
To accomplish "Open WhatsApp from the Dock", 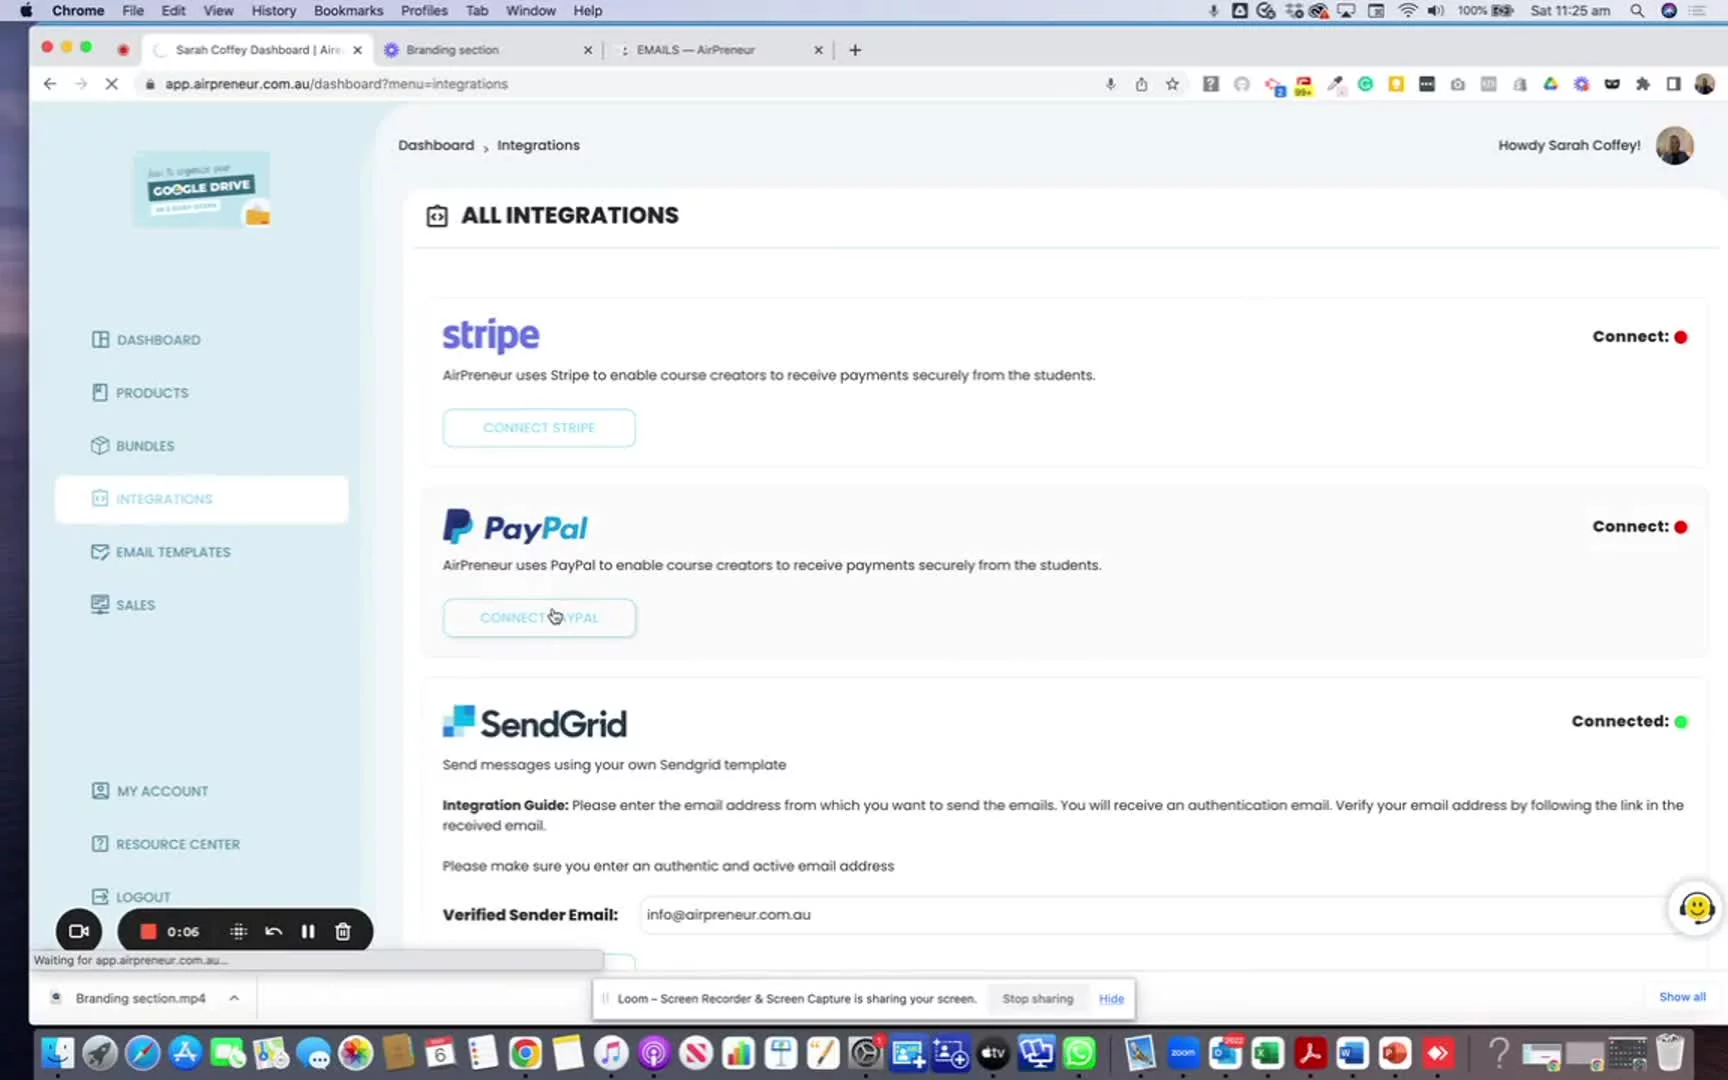I will (1079, 1053).
